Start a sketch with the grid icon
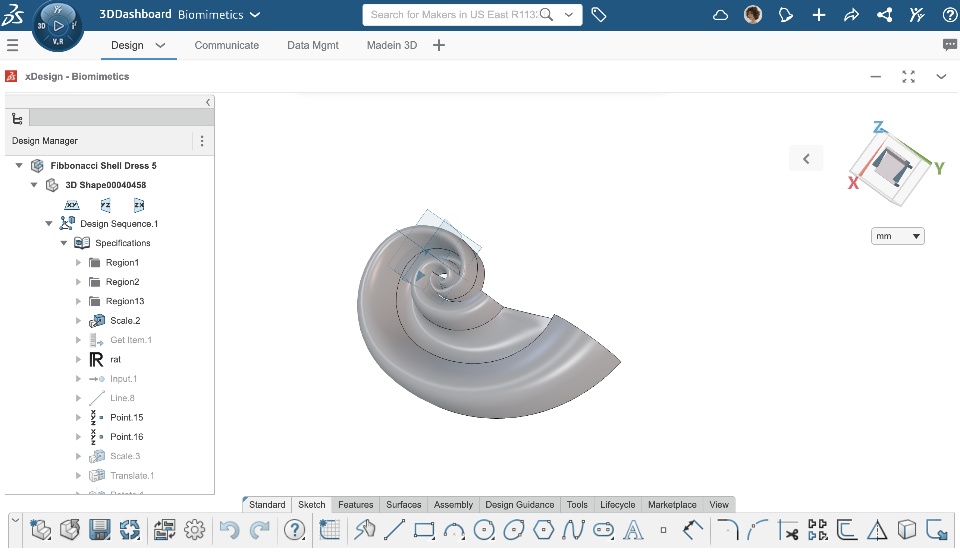960x555 pixels. [330, 529]
